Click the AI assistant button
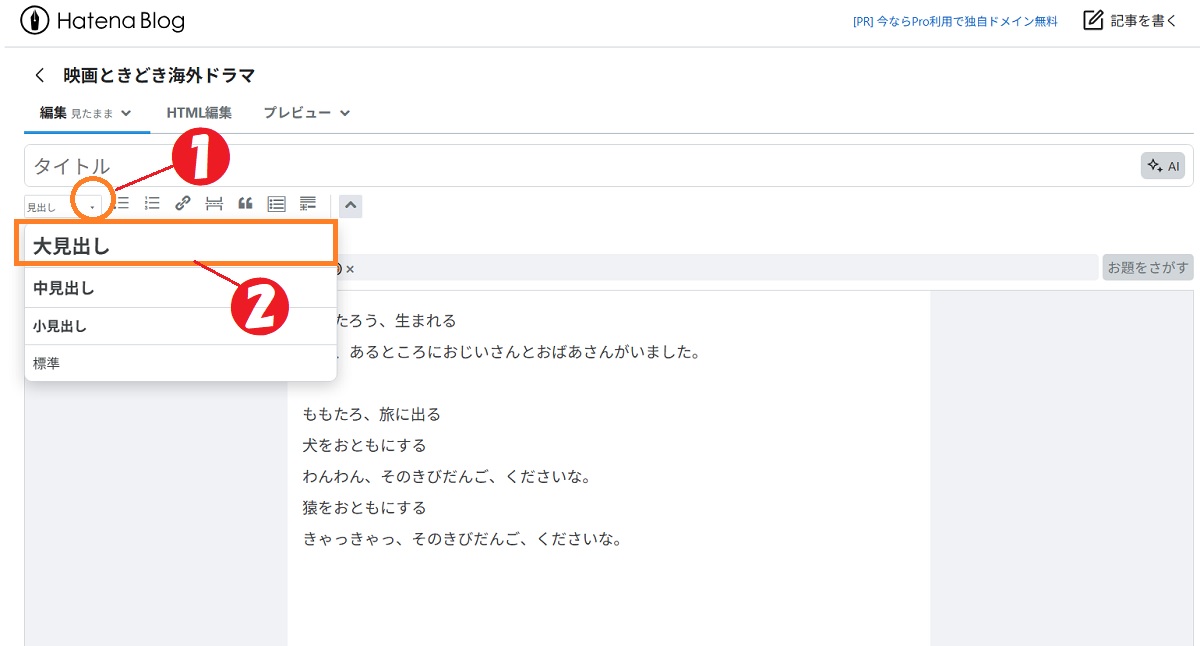This screenshot has height=646, width=1200. click(x=1163, y=165)
